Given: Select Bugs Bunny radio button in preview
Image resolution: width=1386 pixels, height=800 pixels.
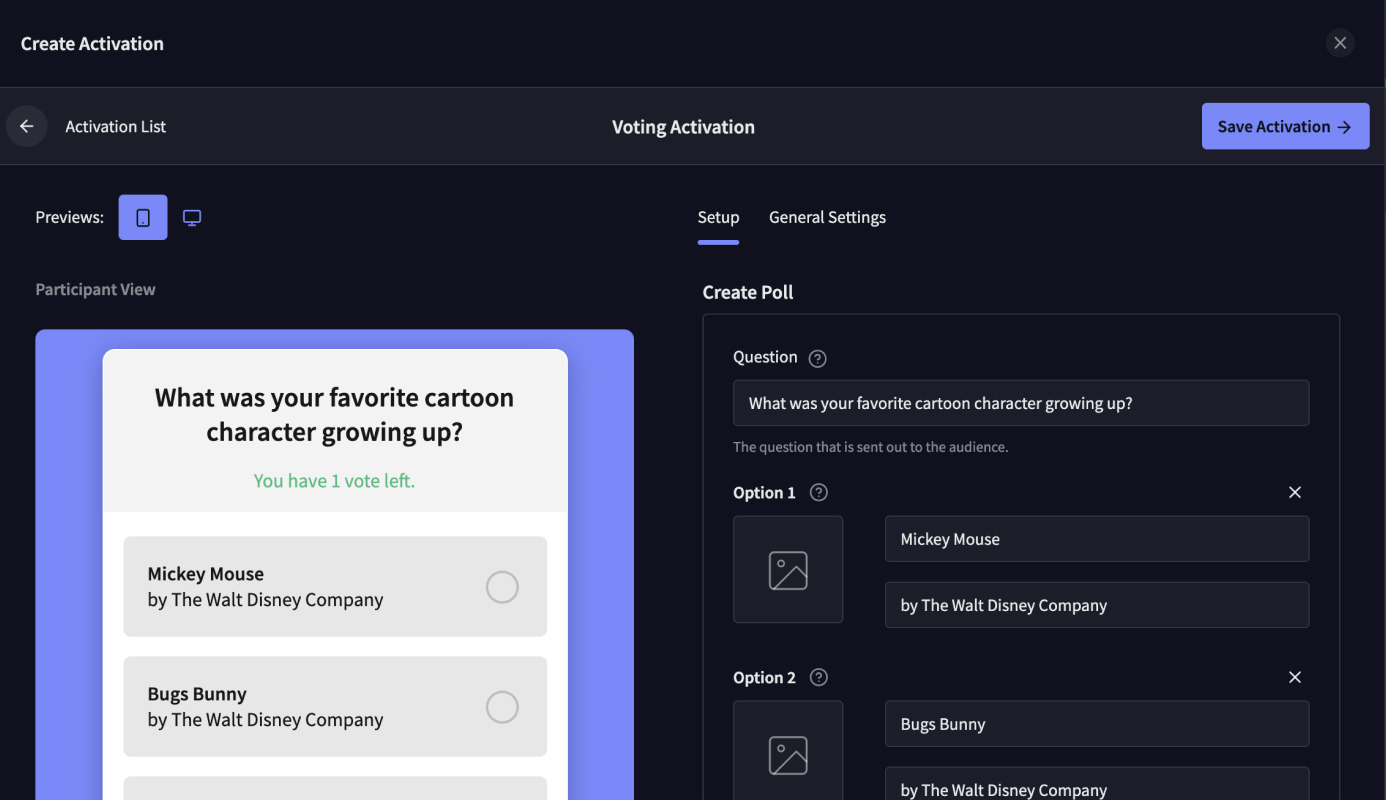Looking at the screenshot, I should [502, 707].
